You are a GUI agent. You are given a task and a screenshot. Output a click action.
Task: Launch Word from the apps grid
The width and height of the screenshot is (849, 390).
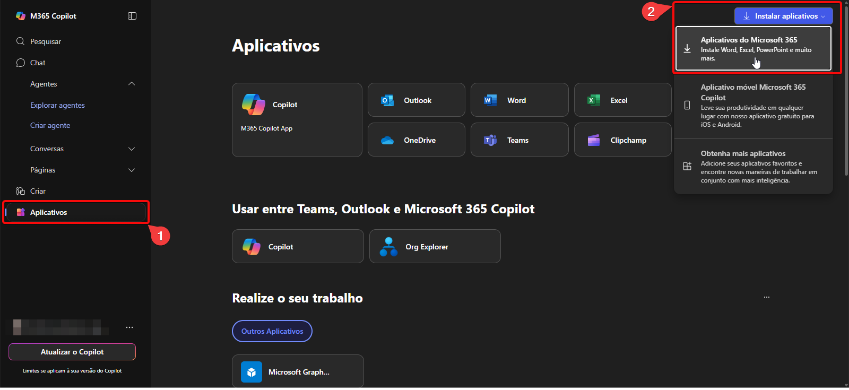click(519, 100)
